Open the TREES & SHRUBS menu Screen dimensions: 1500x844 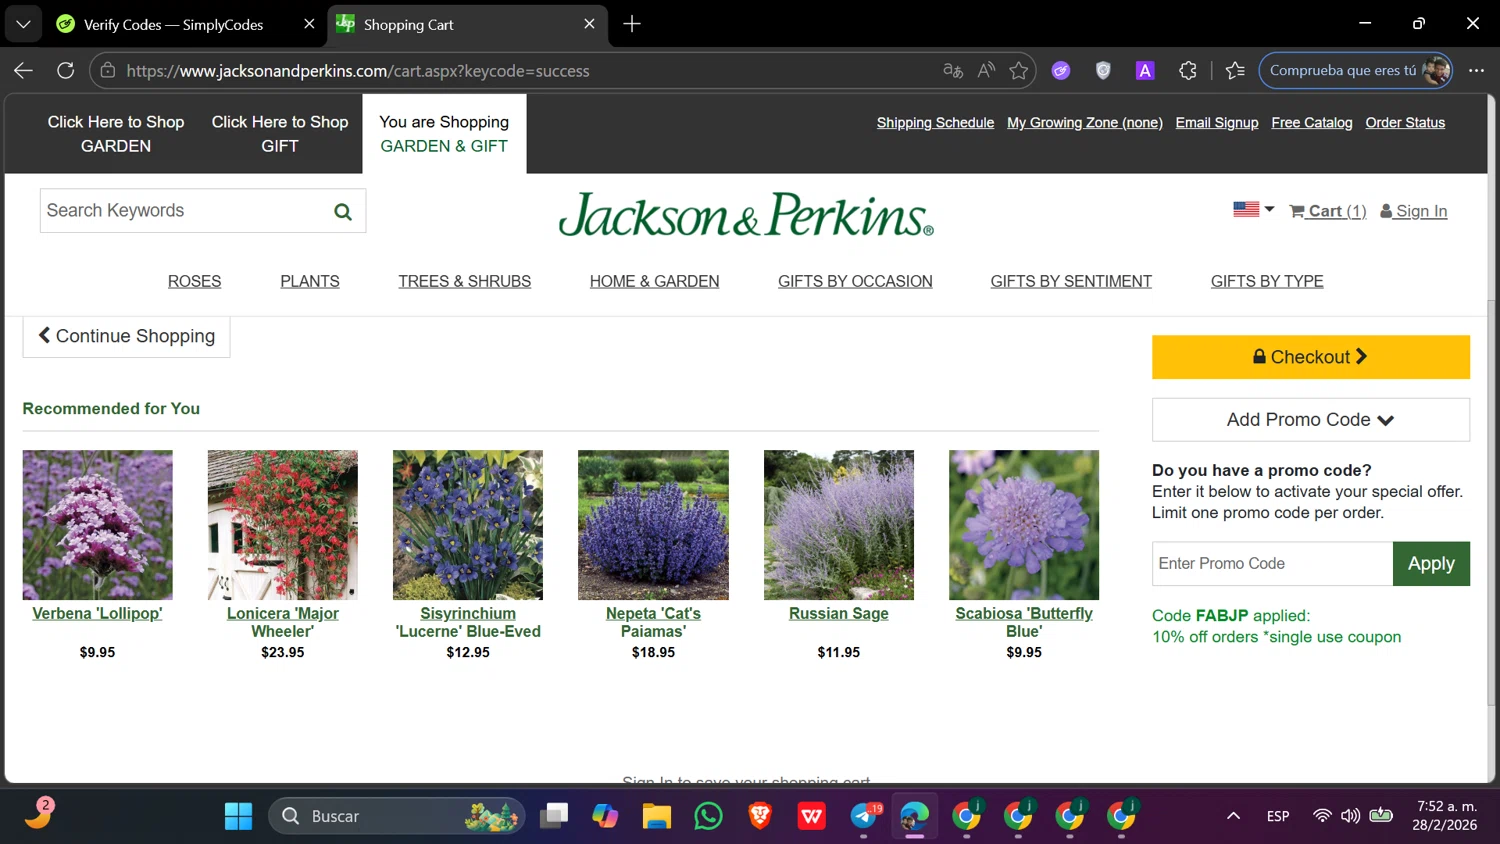click(465, 282)
